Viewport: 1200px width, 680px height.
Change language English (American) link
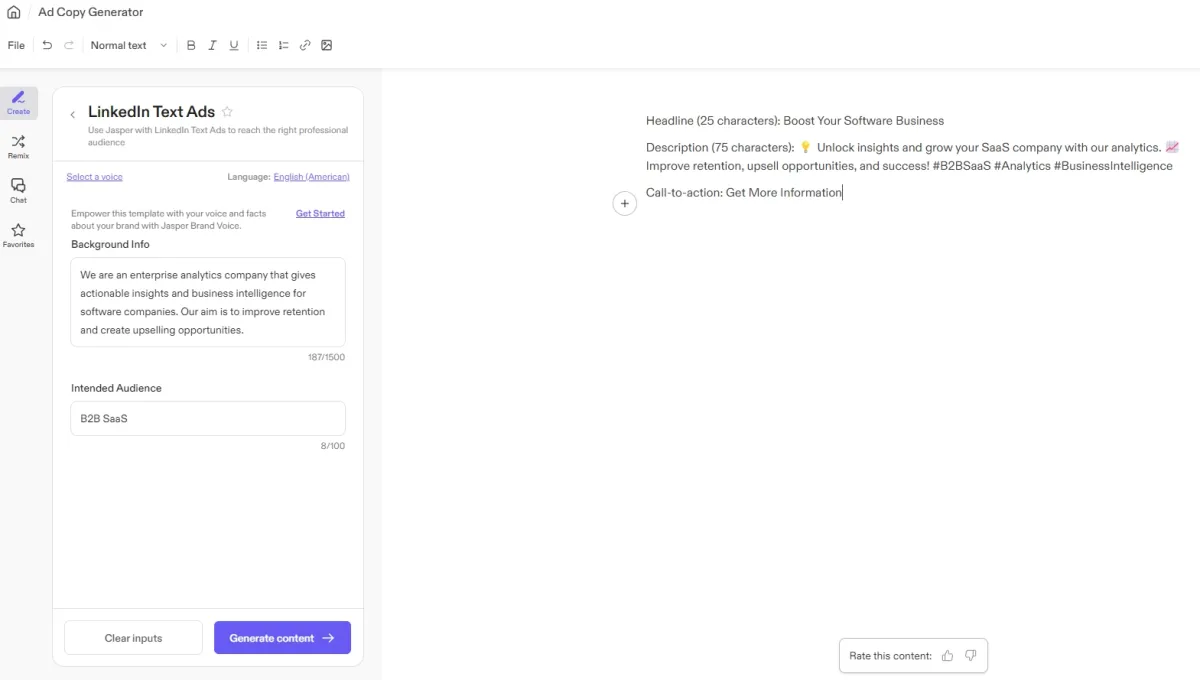click(312, 177)
